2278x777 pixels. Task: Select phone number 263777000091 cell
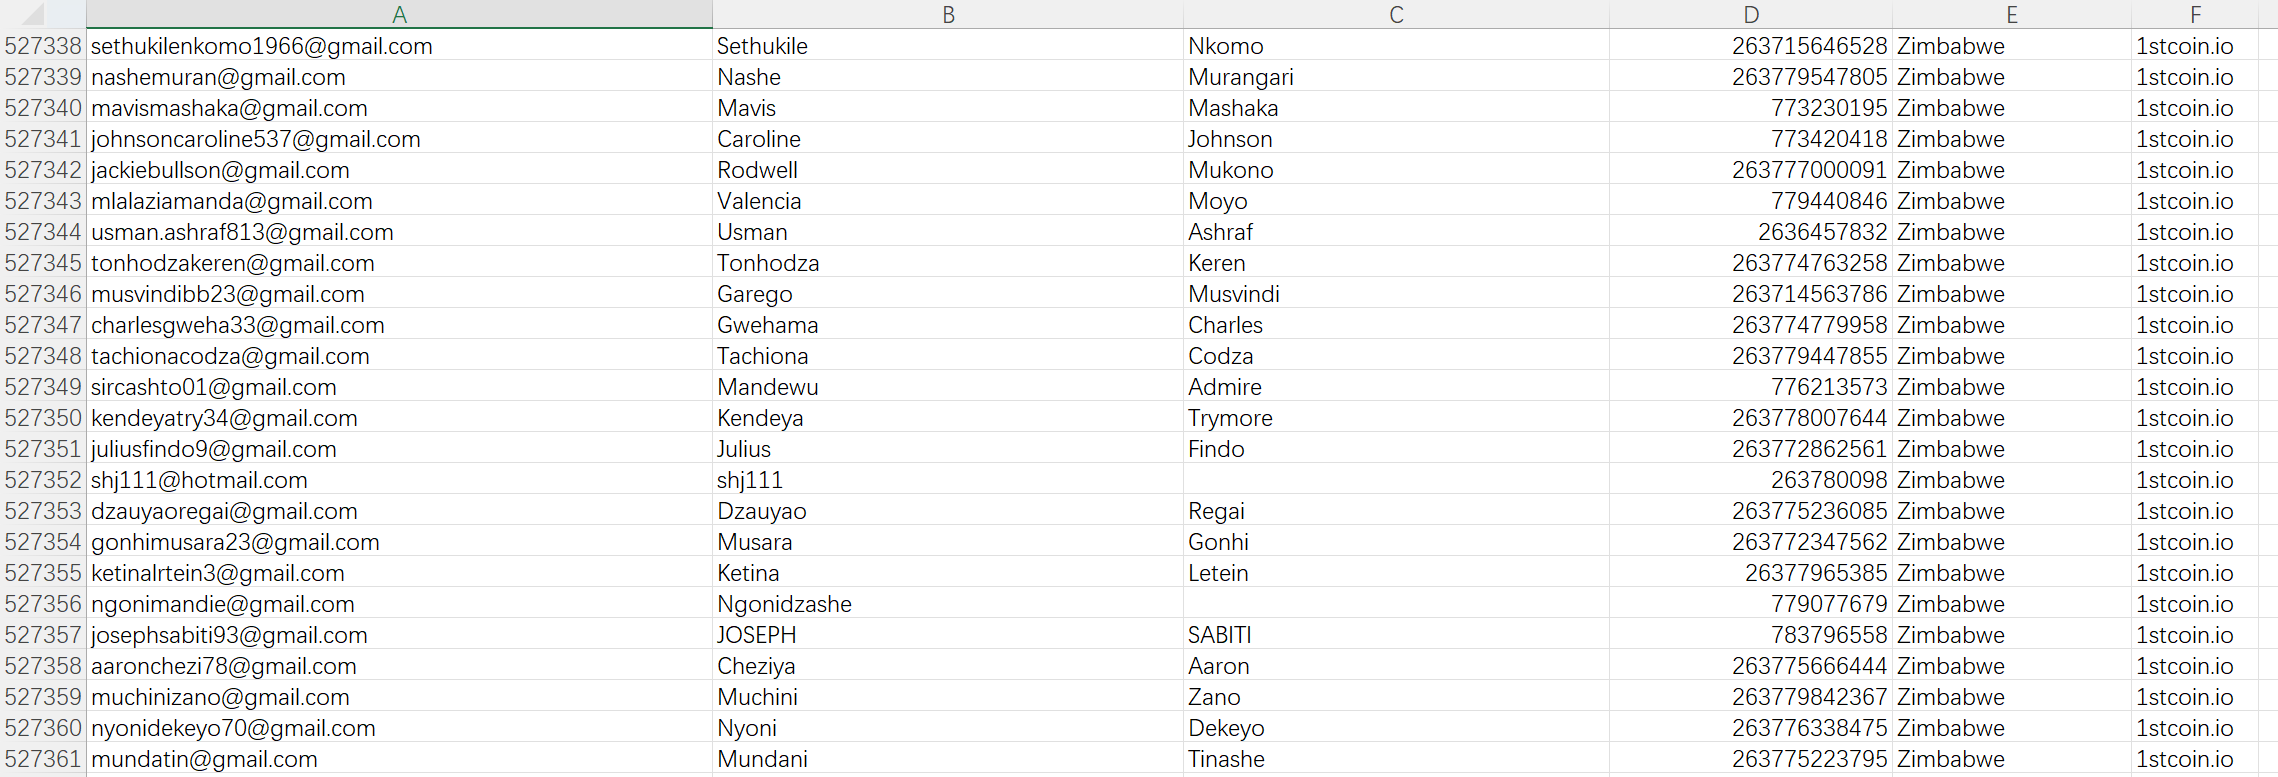point(1809,170)
